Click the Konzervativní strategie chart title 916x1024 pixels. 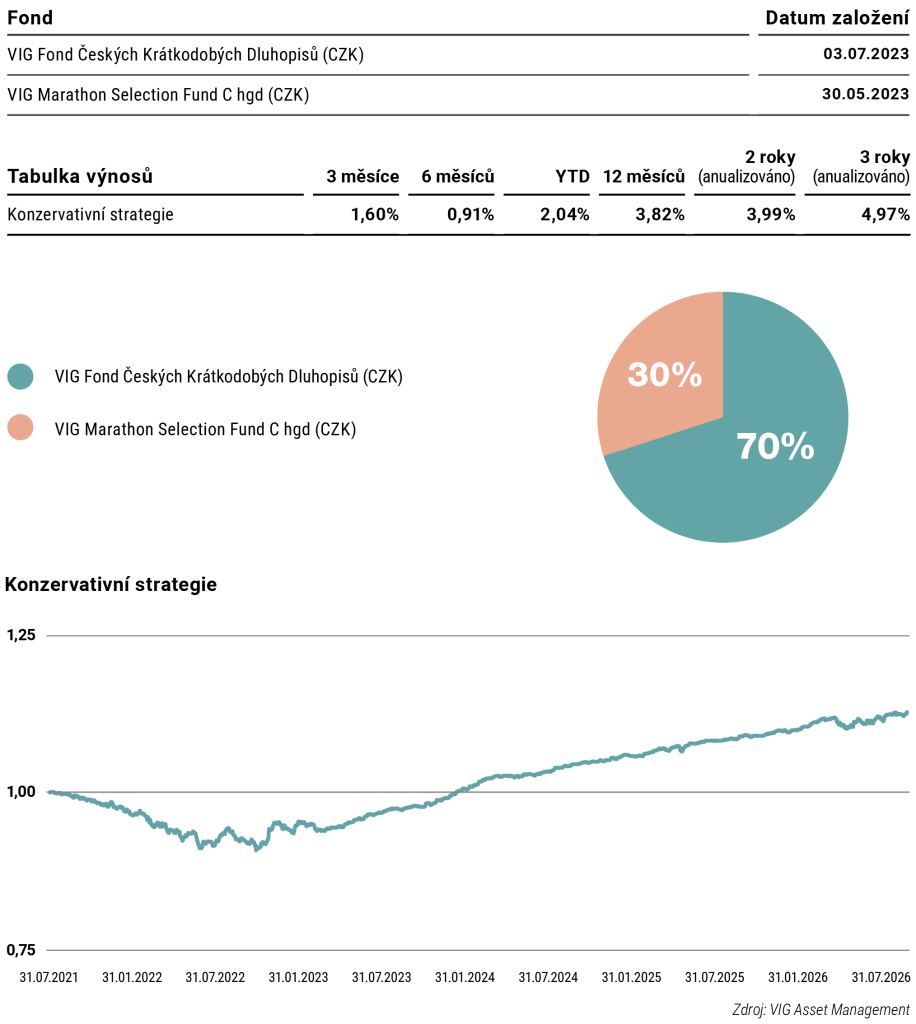click(x=111, y=584)
